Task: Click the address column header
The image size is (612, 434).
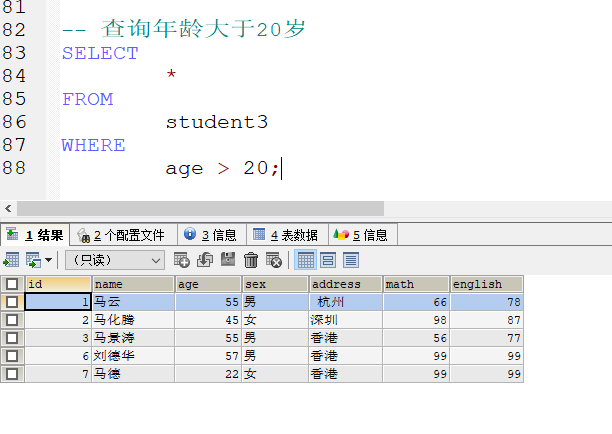Action: point(346,284)
